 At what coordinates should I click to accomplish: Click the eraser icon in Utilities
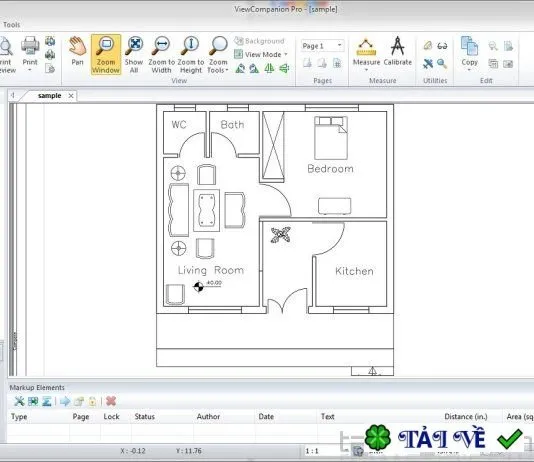[x=428, y=45]
